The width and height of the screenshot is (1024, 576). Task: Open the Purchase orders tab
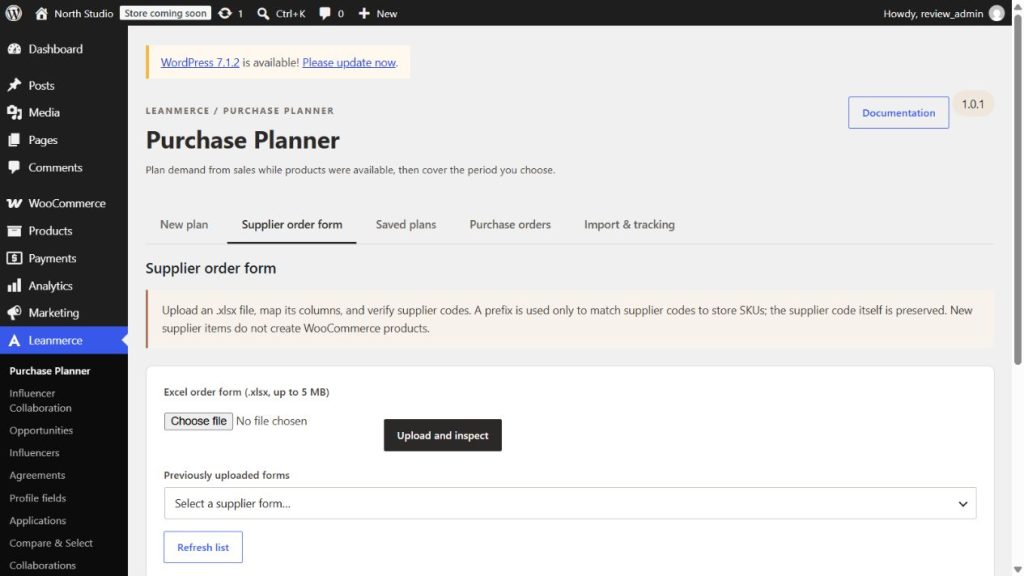click(x=510, y=224)
